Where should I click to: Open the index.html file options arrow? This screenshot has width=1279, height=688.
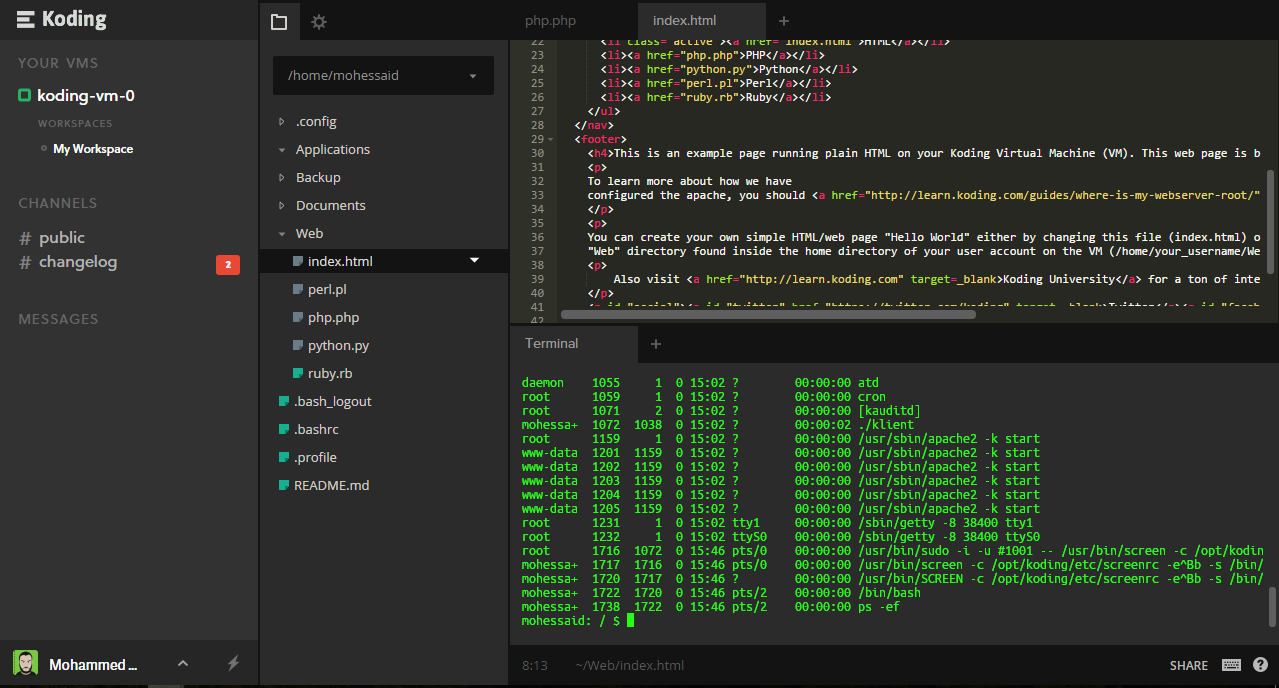click(x=475, y=261)
